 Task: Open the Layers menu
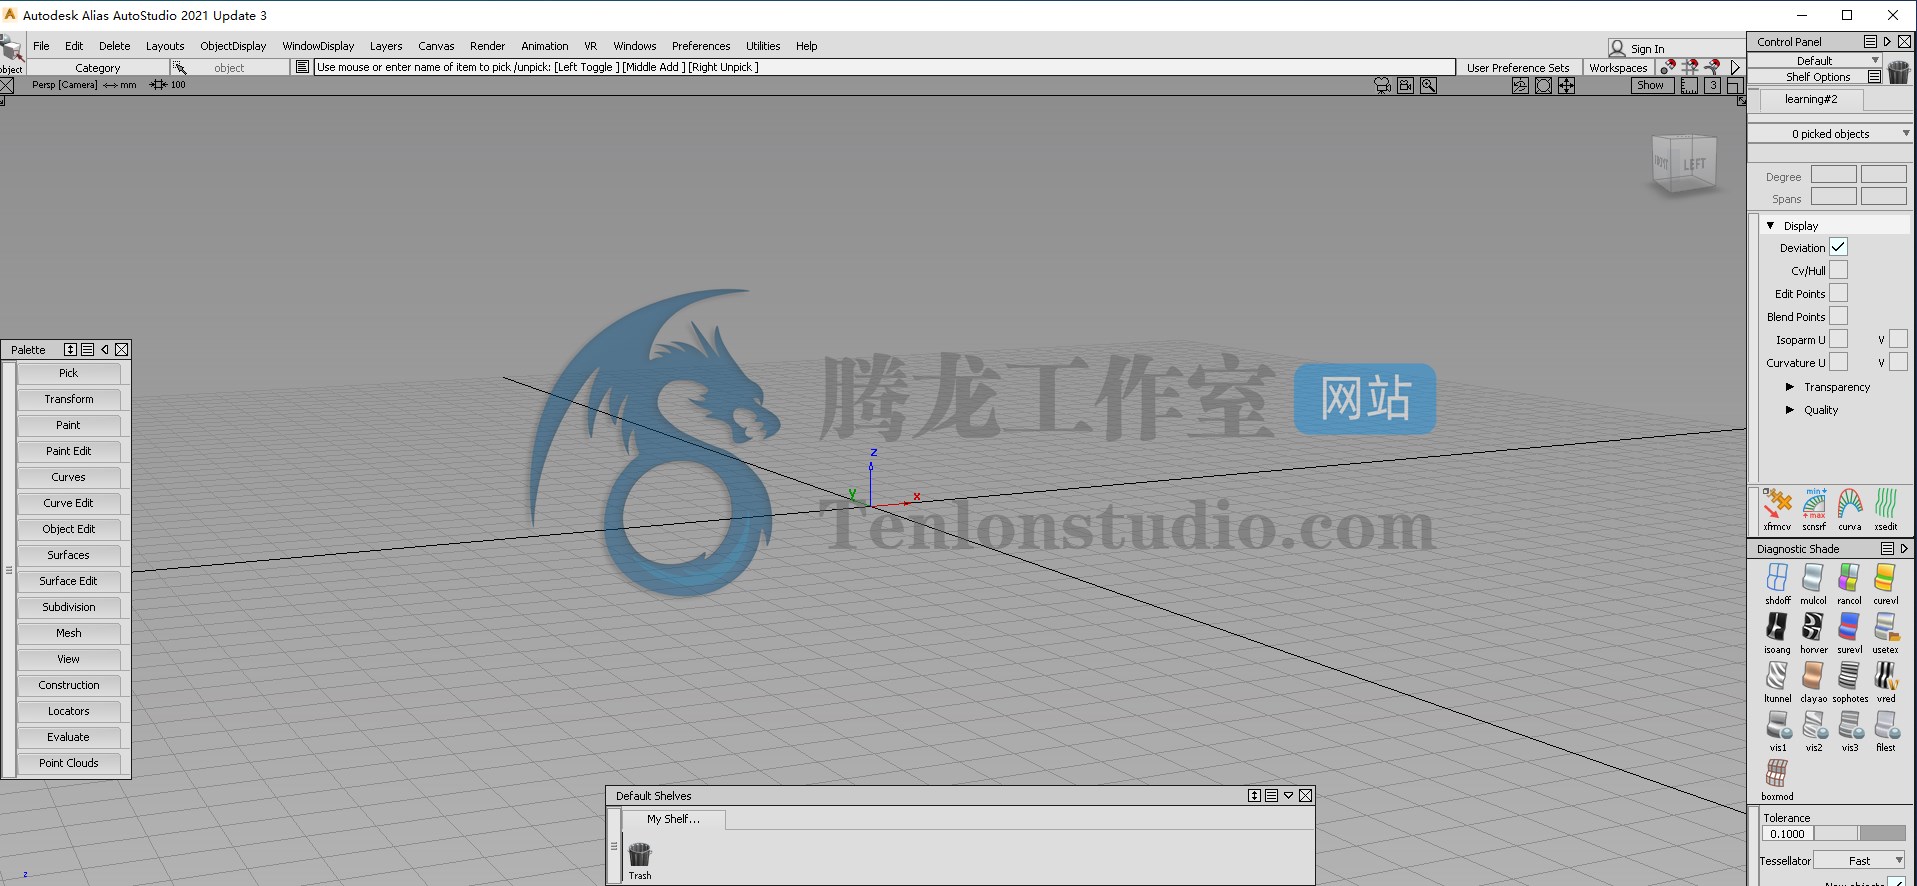pos(386,46)
